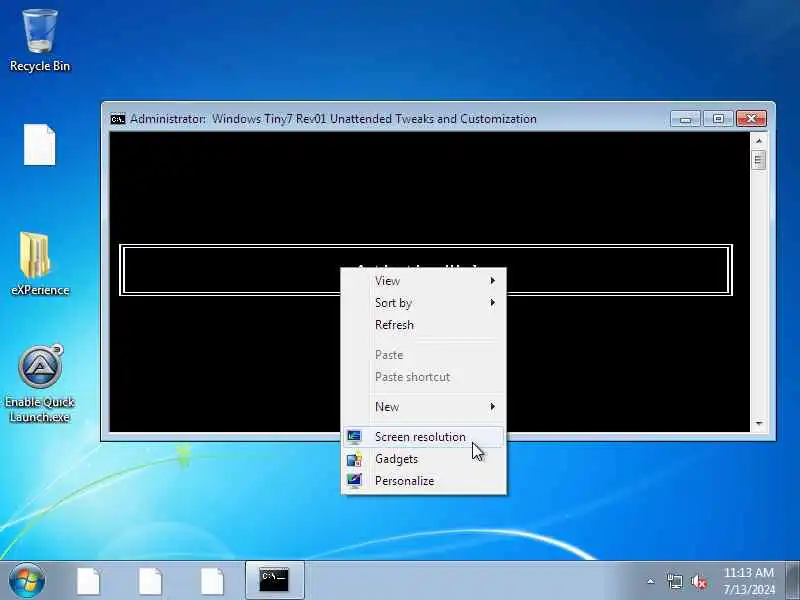
Task: Open the eXPerience folder icon
Action: coord(40,264)
